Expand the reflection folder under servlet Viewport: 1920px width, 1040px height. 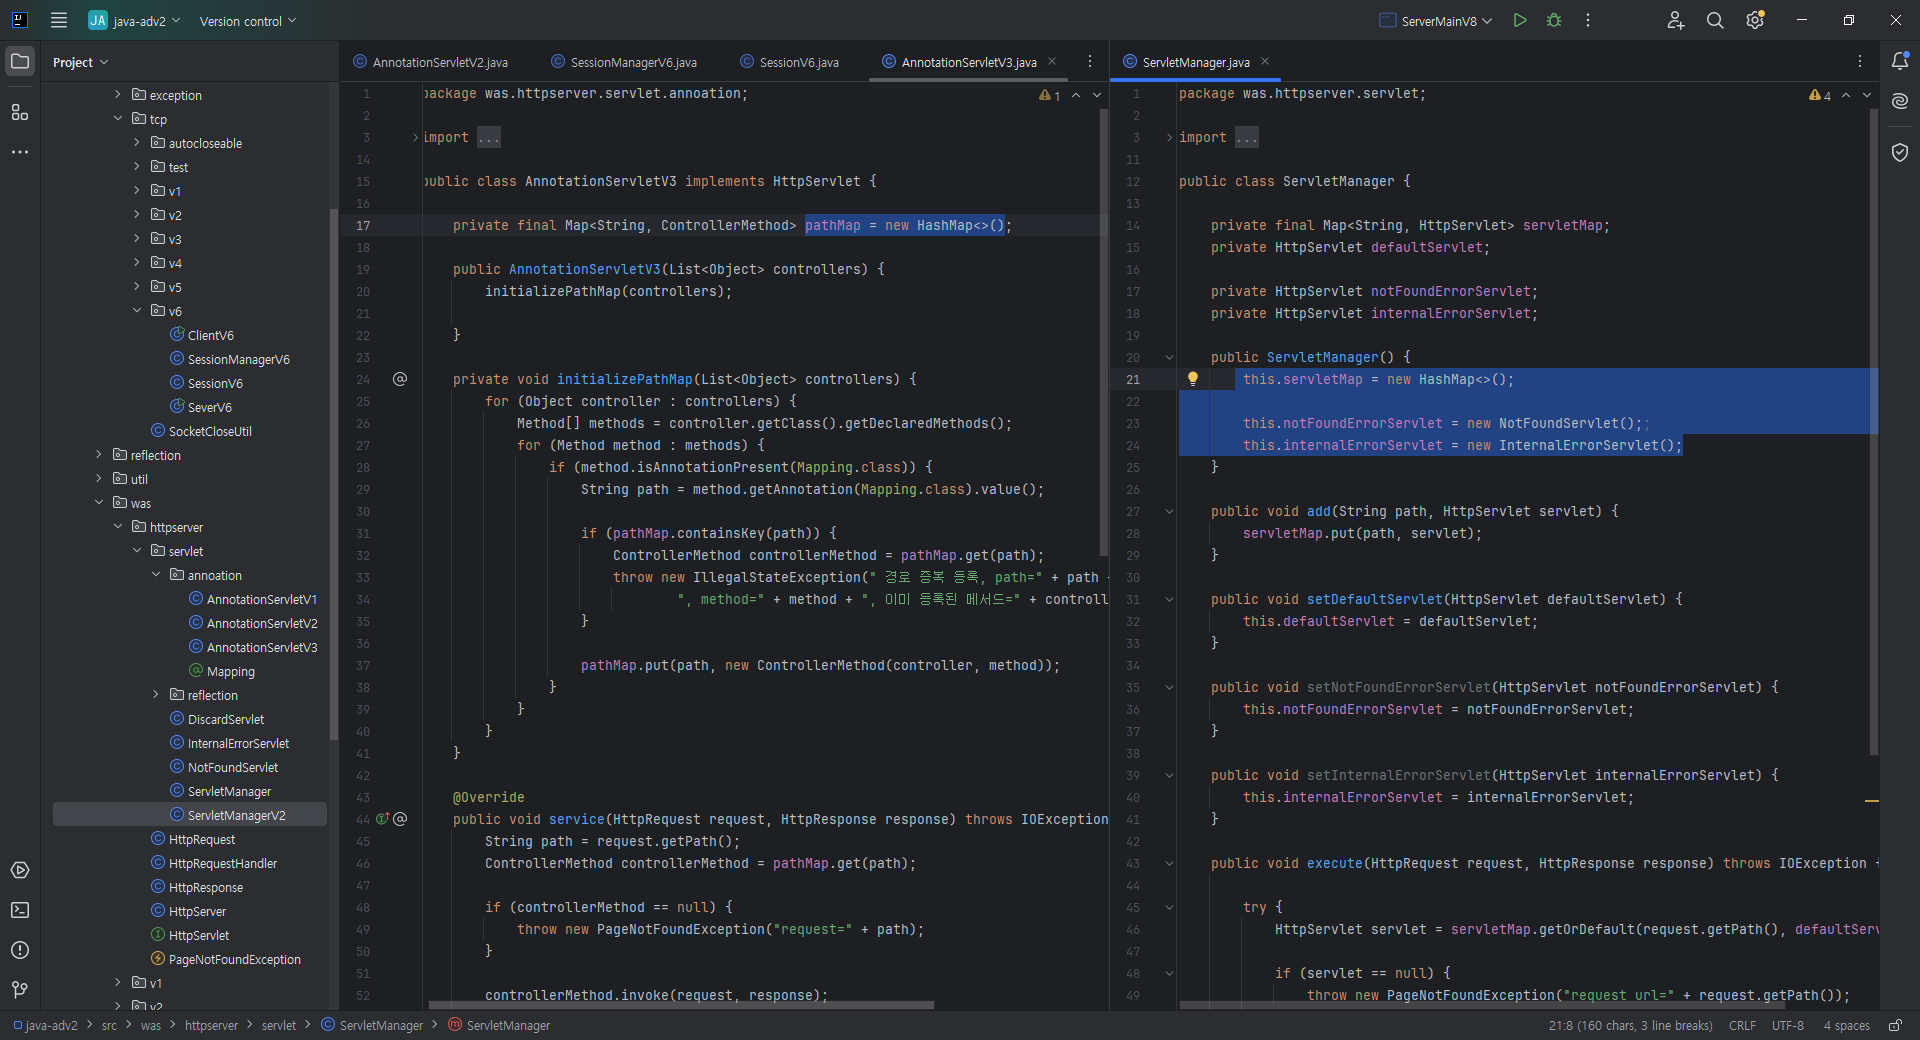point(156,695)
